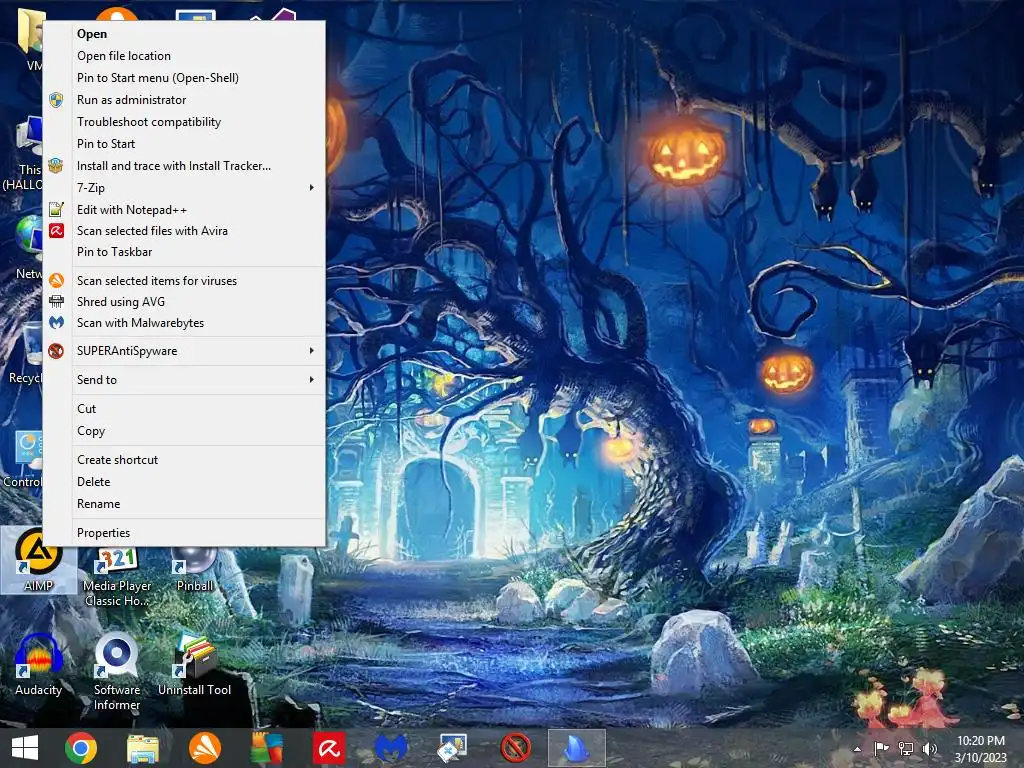Open Avira from the taskbar

click(x=328, y=748)
